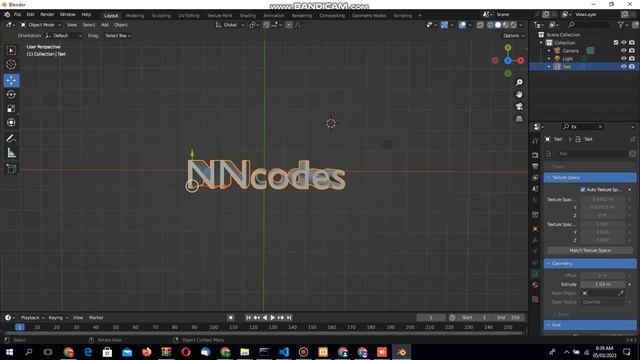Open the Render properties tab
The height and width of the screenshot is (360, 640).
tap(535, 155)
